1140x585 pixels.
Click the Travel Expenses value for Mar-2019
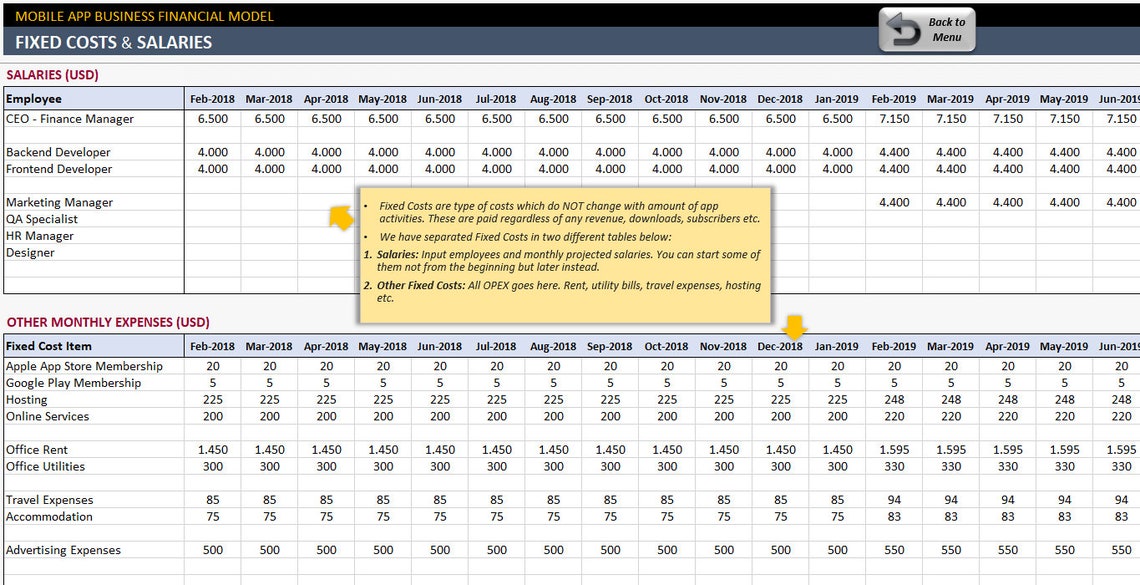(x=950, y=500)
